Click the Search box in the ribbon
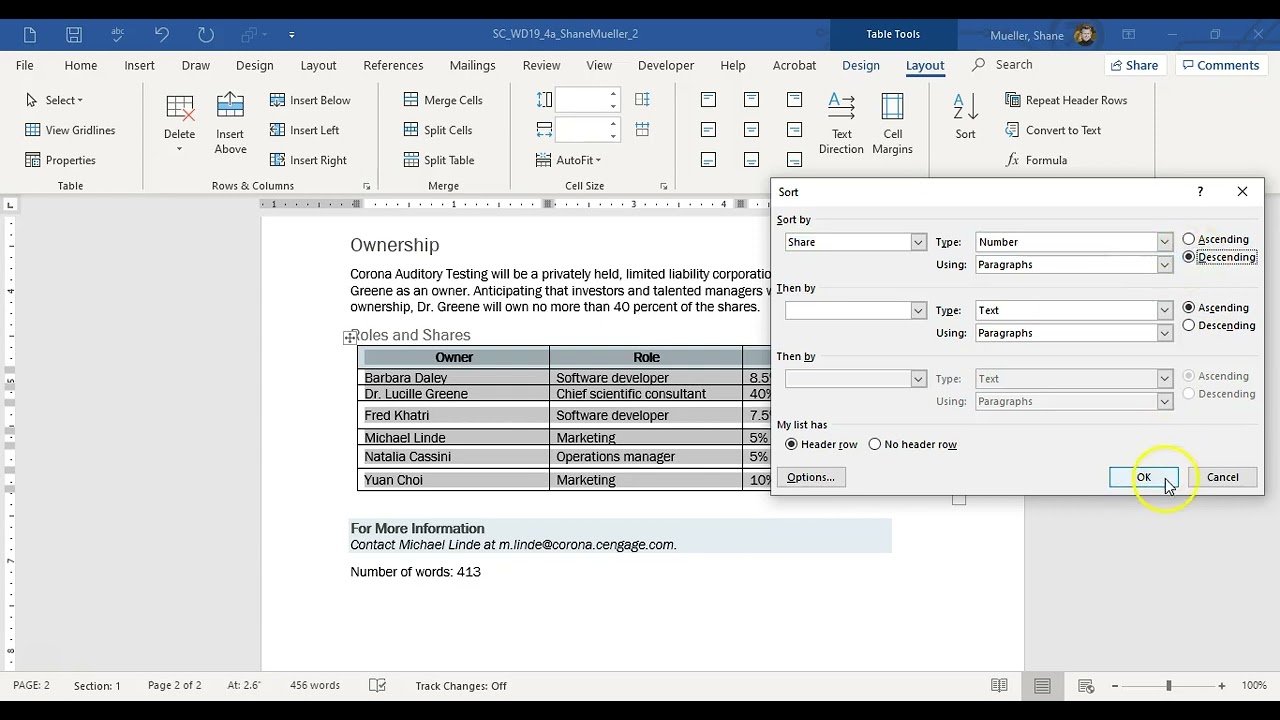The height and width of the screenshot is (720, 1280). point(1003,65)
